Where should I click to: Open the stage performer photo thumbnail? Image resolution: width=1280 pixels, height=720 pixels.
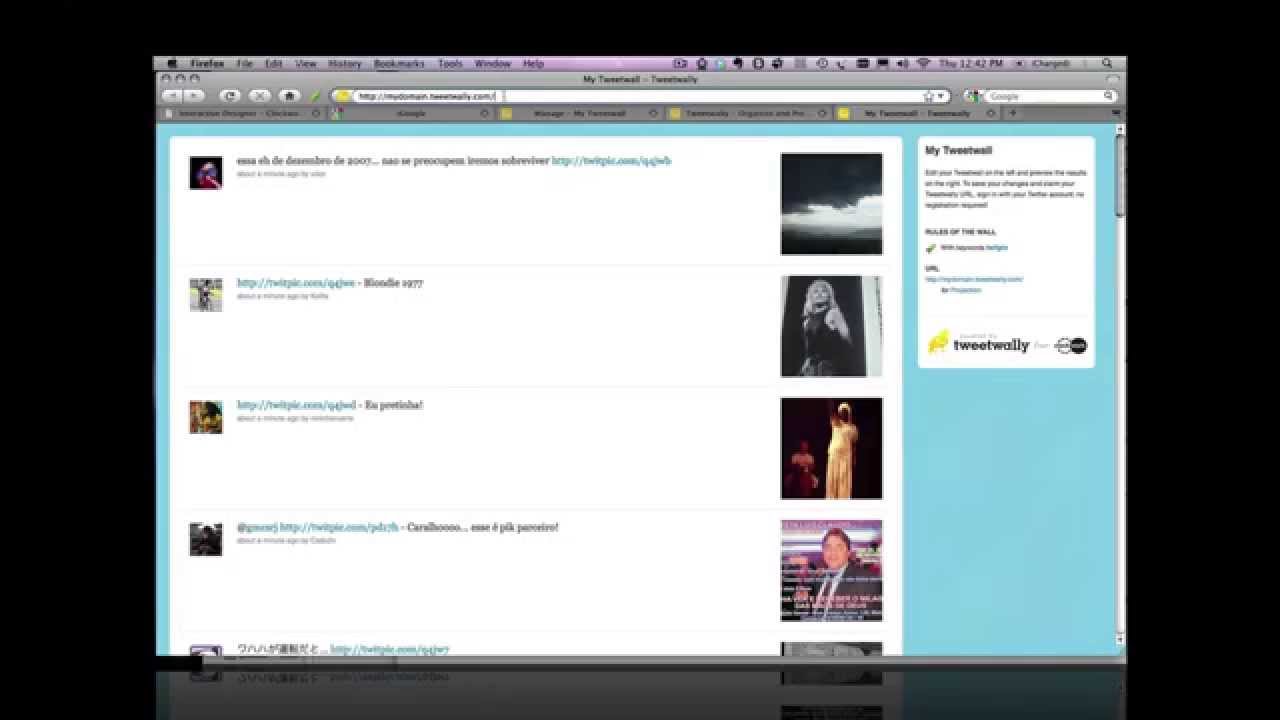832,448
